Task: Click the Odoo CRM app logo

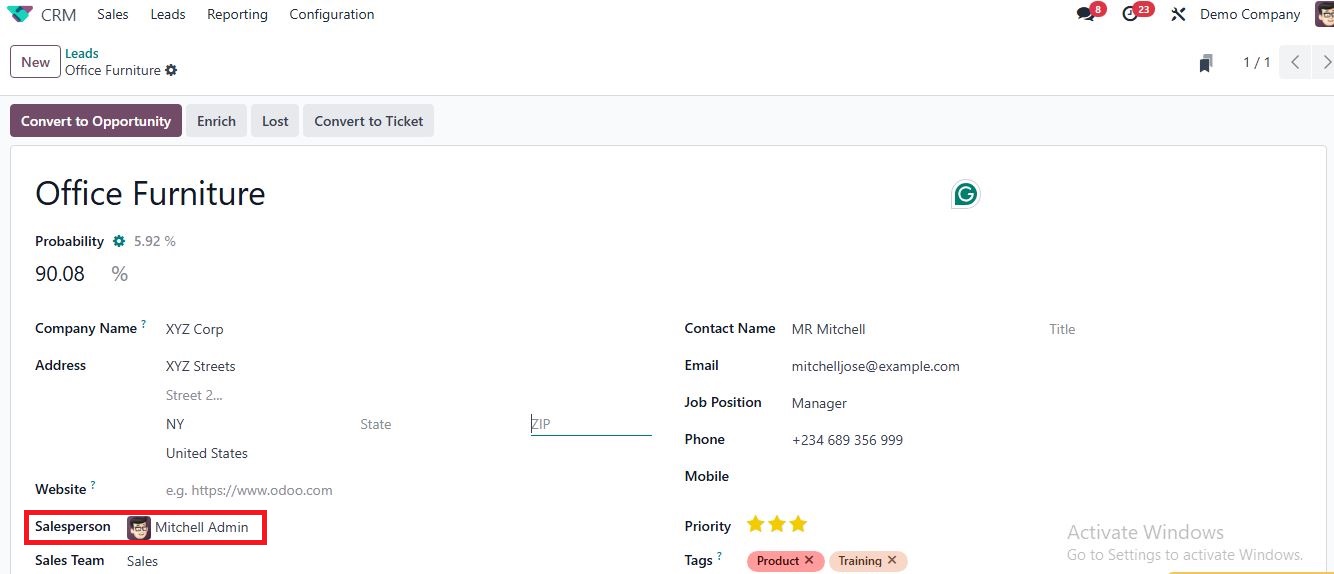Action: (x=20, y=14)
